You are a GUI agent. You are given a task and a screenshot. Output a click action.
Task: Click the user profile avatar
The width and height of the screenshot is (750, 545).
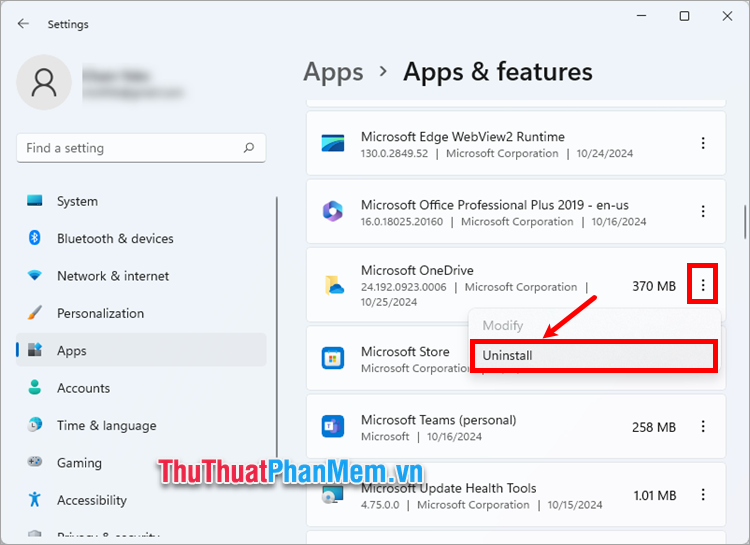pyautogui.click(x=44, y=82)
